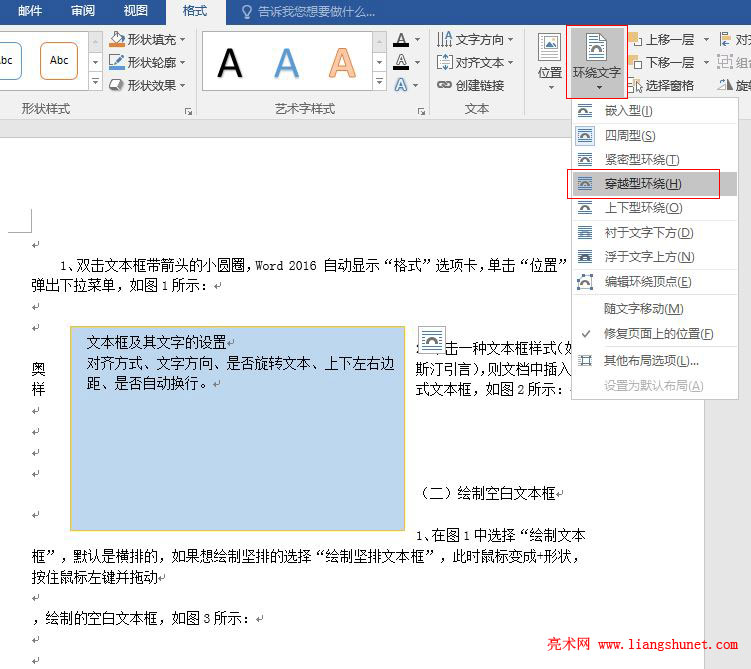
Task: Select Move with Text 随文字移动(M)
Action: pyautogui.click(x=655, y=309)
